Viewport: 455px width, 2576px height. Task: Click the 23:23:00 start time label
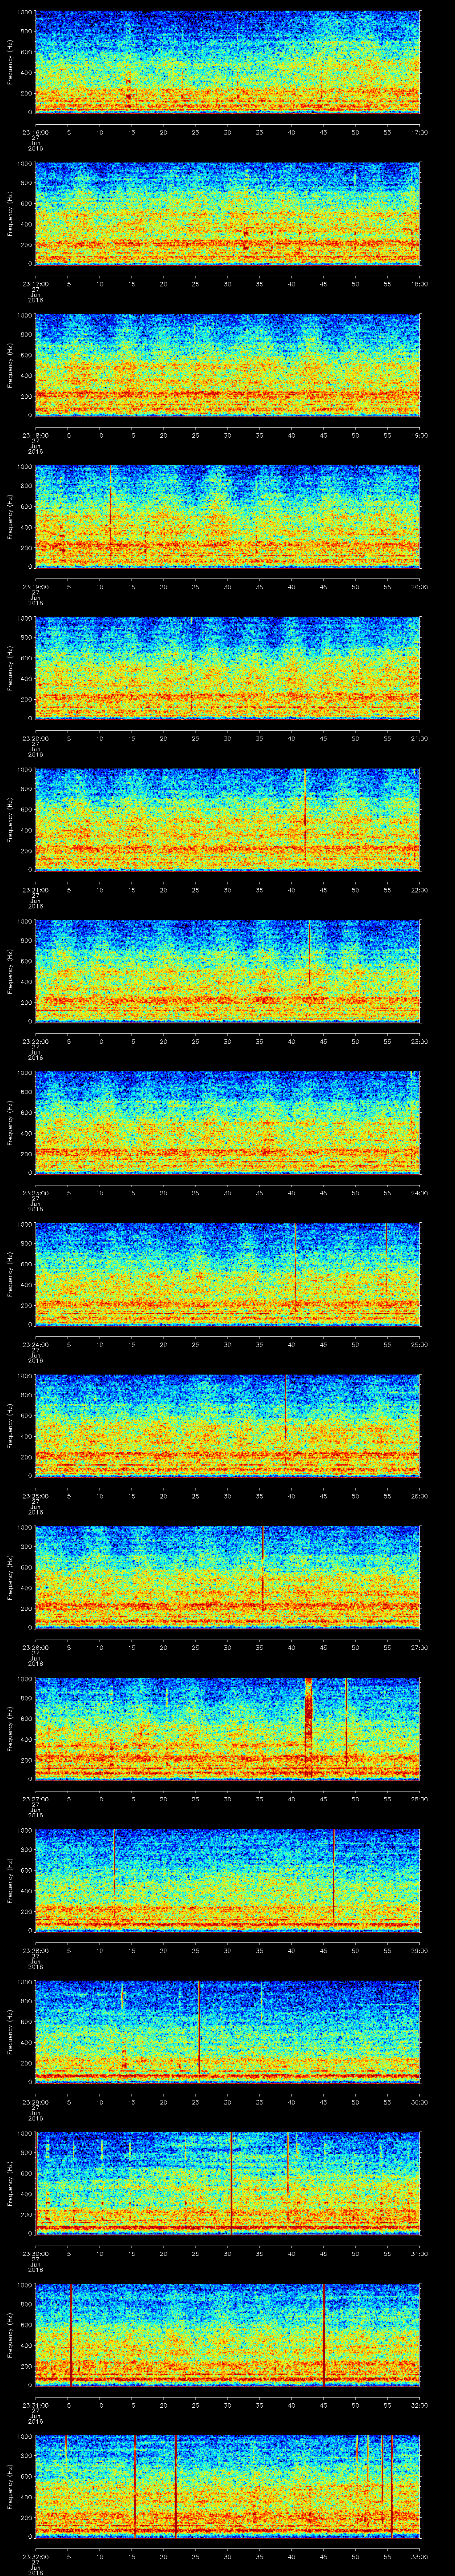(36, 1192)
